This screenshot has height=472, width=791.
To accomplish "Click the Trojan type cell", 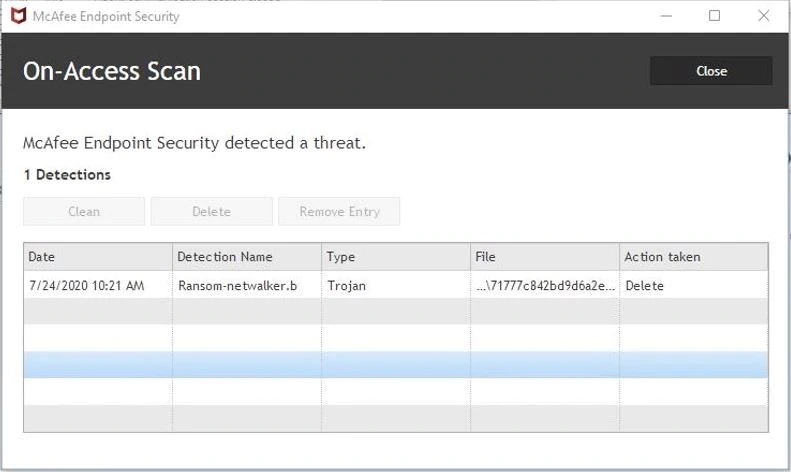I will (396, 285).
